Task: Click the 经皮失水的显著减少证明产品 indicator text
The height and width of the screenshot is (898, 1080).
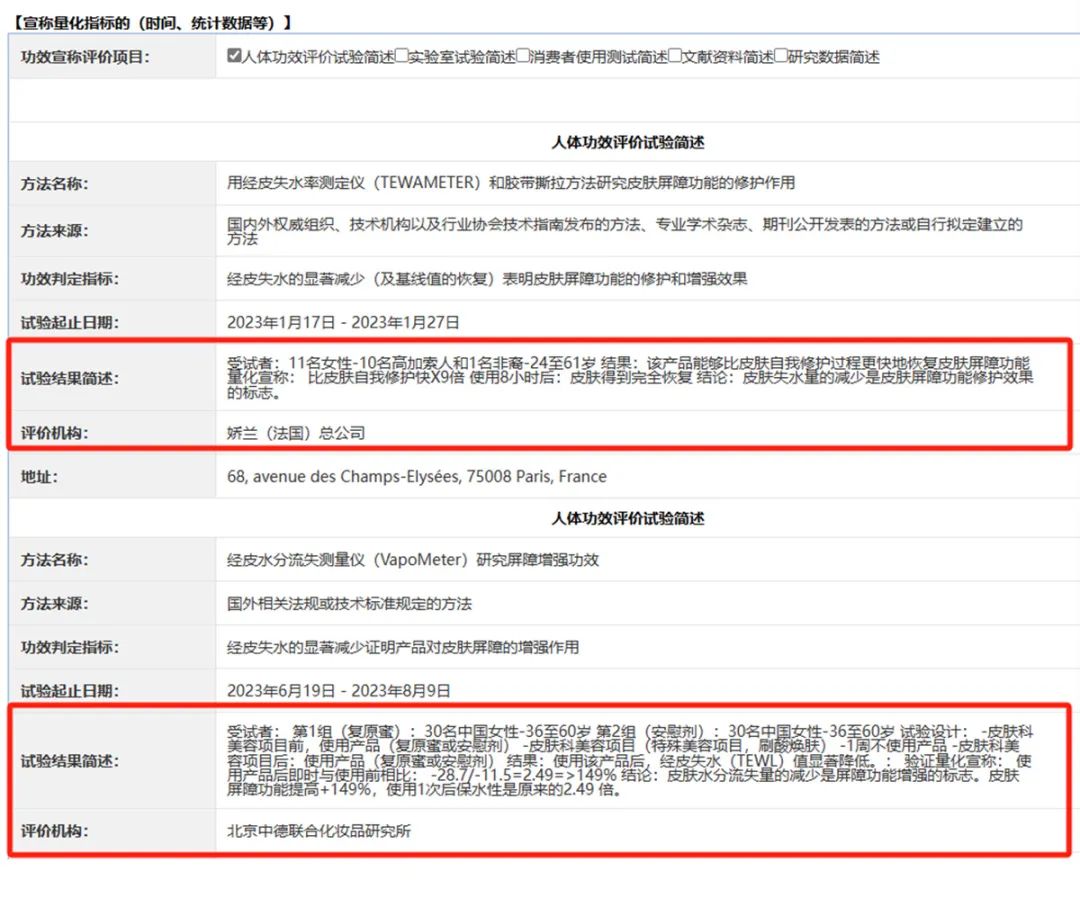Action: point(402,647)
